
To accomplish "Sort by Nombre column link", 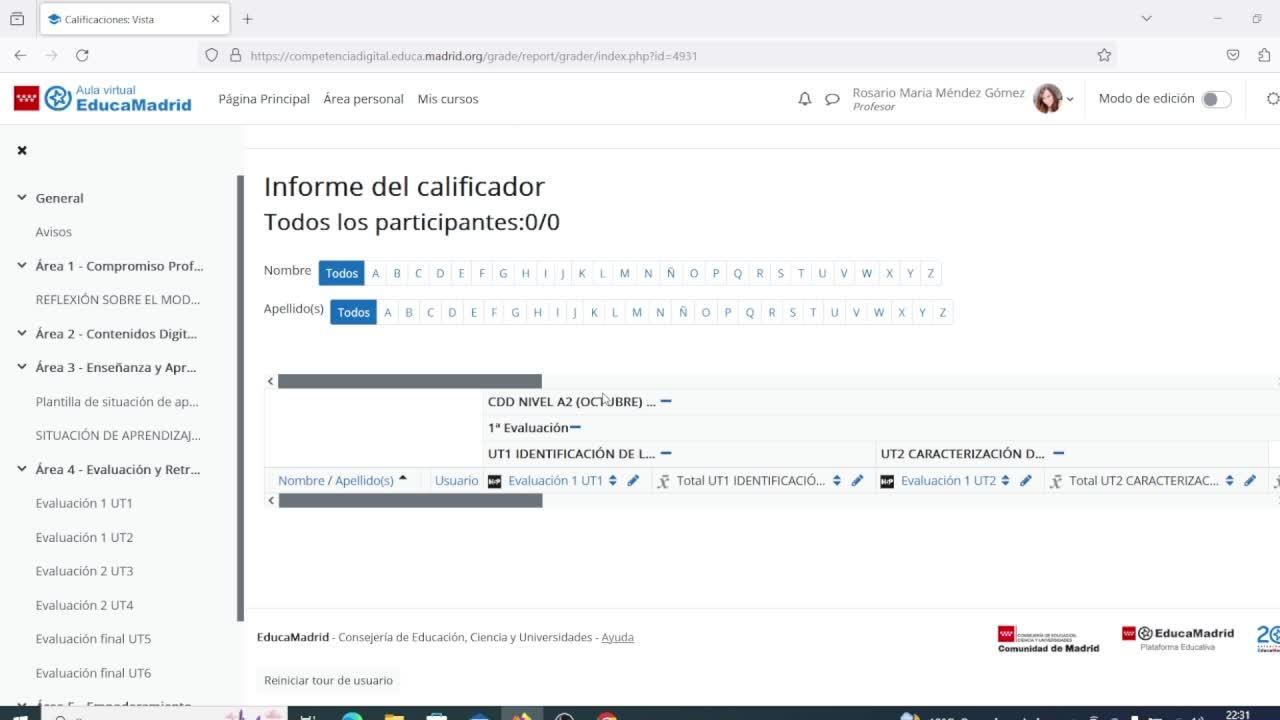I will click(301, 481).
